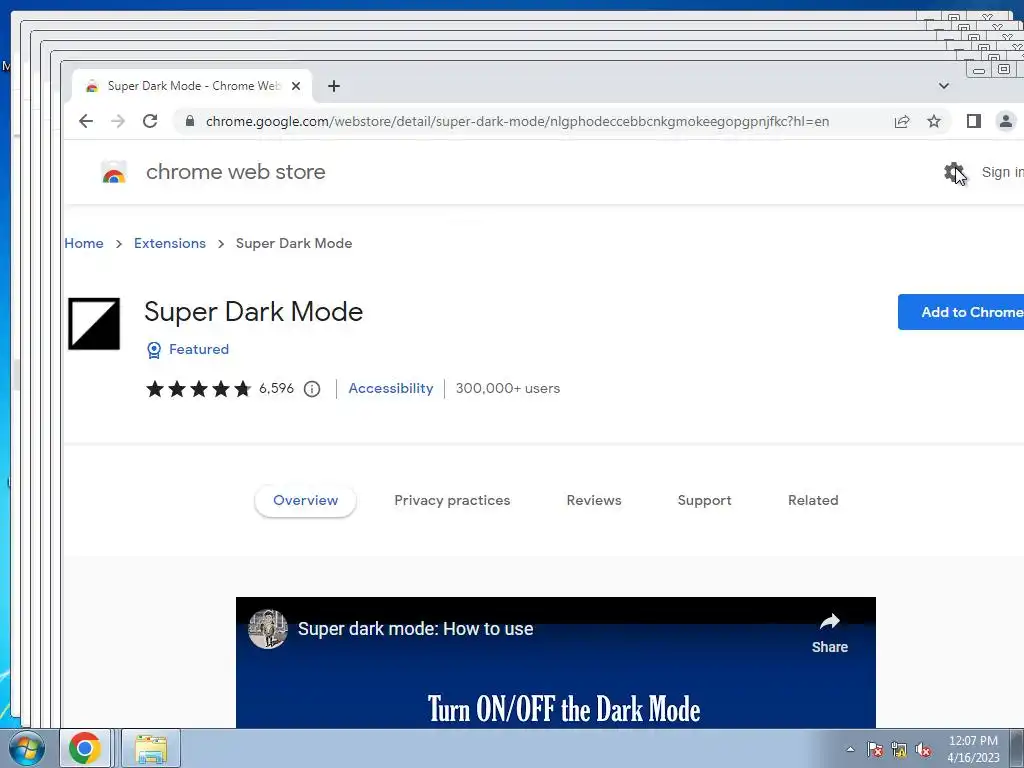The height and width of the screenshot is (768, 1024).
Task: Open the Chrome profile avatar
Action: 1006,121
